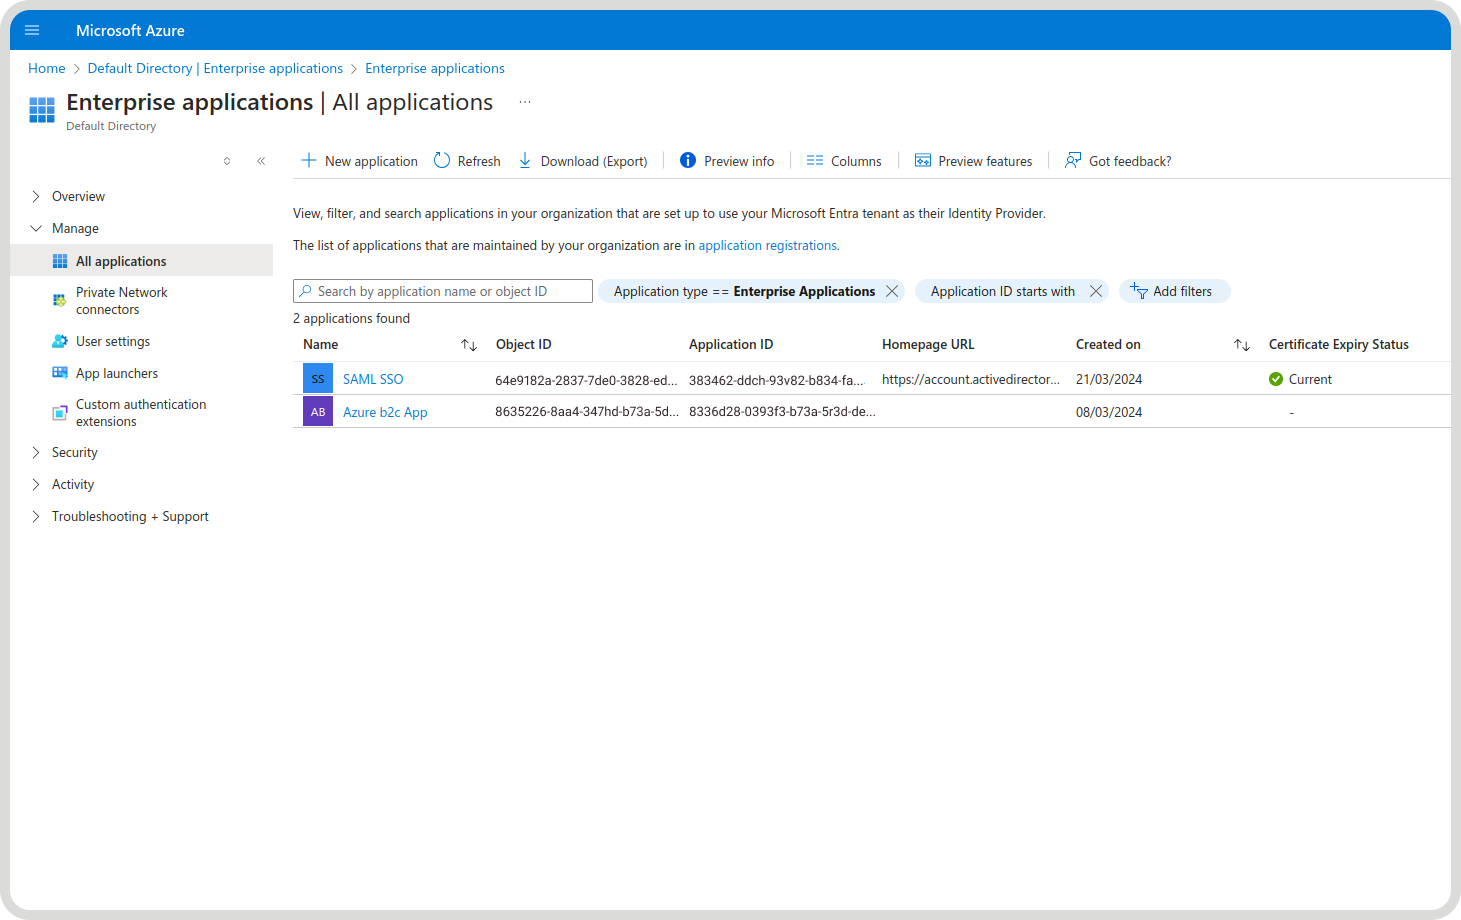Screen dimensions: 1461x920
Task: Sort by Name column arrows
Action: click(x=469, y=345)
